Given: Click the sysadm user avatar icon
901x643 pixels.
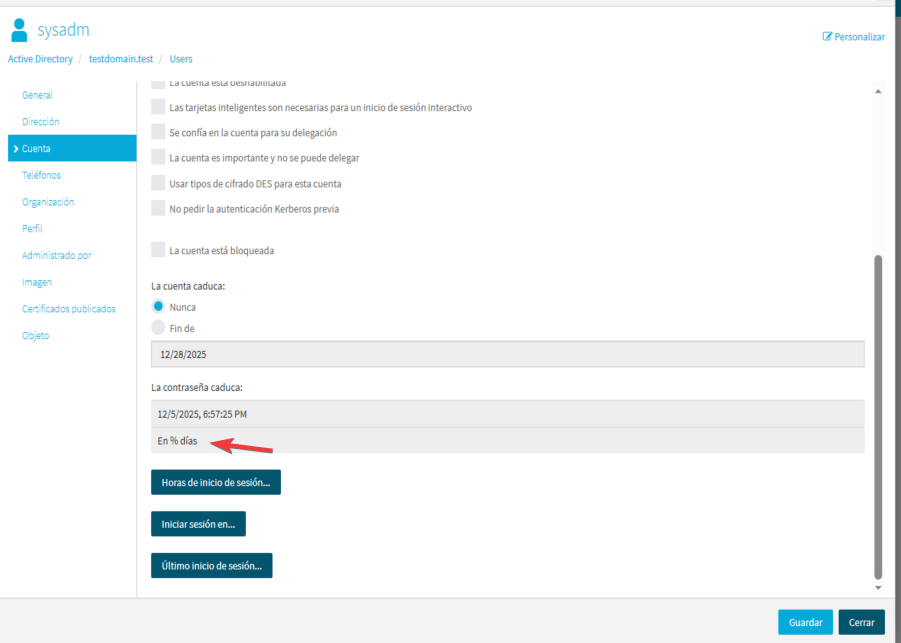Looking at the screenshot, I should (17, 29).
